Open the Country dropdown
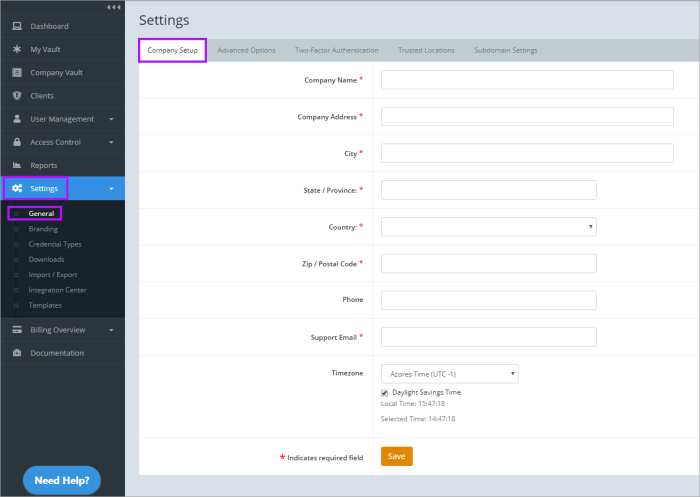This screenshot has height=497, width=700. tap(489, 227)
